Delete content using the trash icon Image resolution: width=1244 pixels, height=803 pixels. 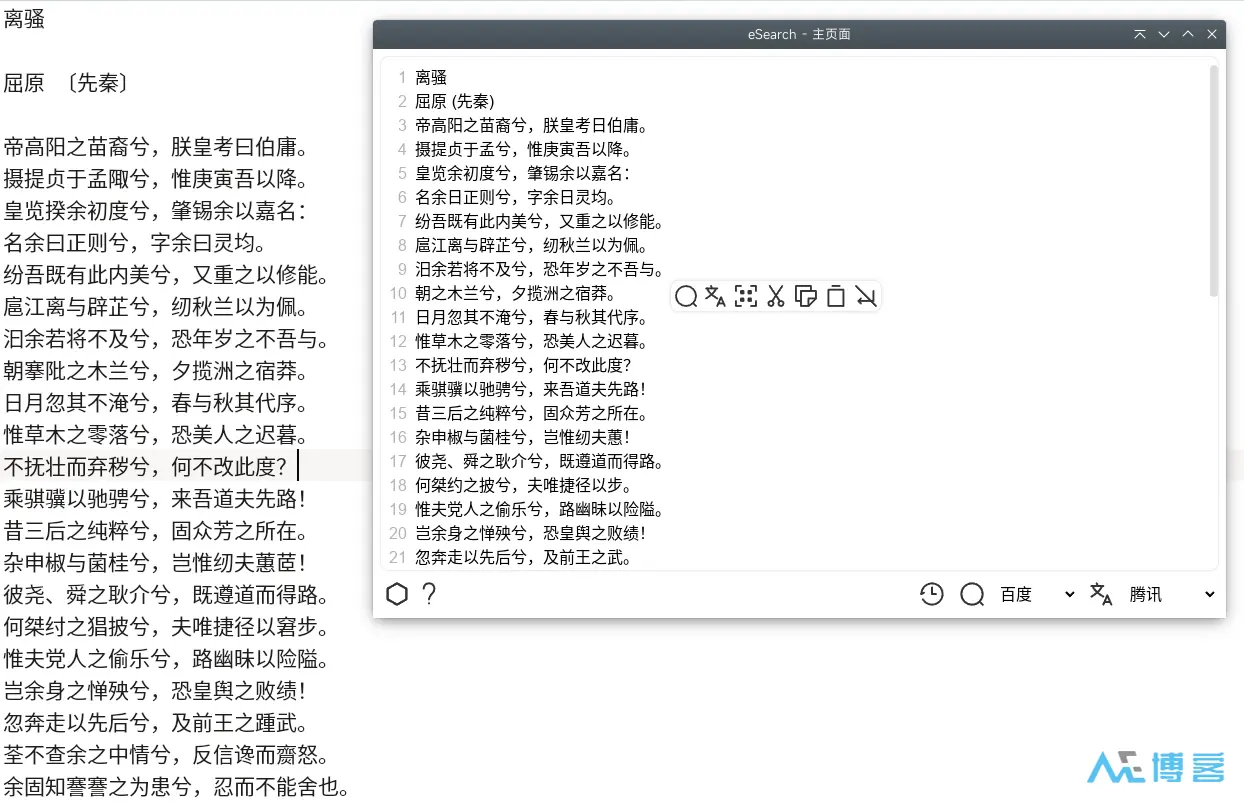tap(836, 296)
